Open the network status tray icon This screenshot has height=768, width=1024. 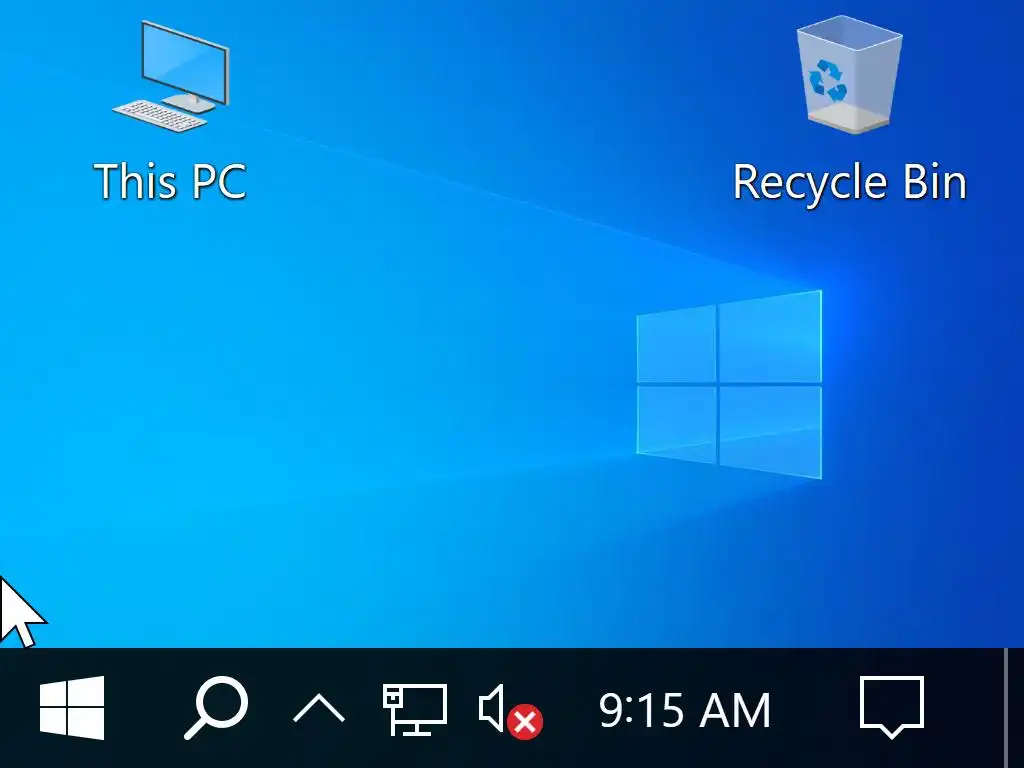[x=415, y=709]
